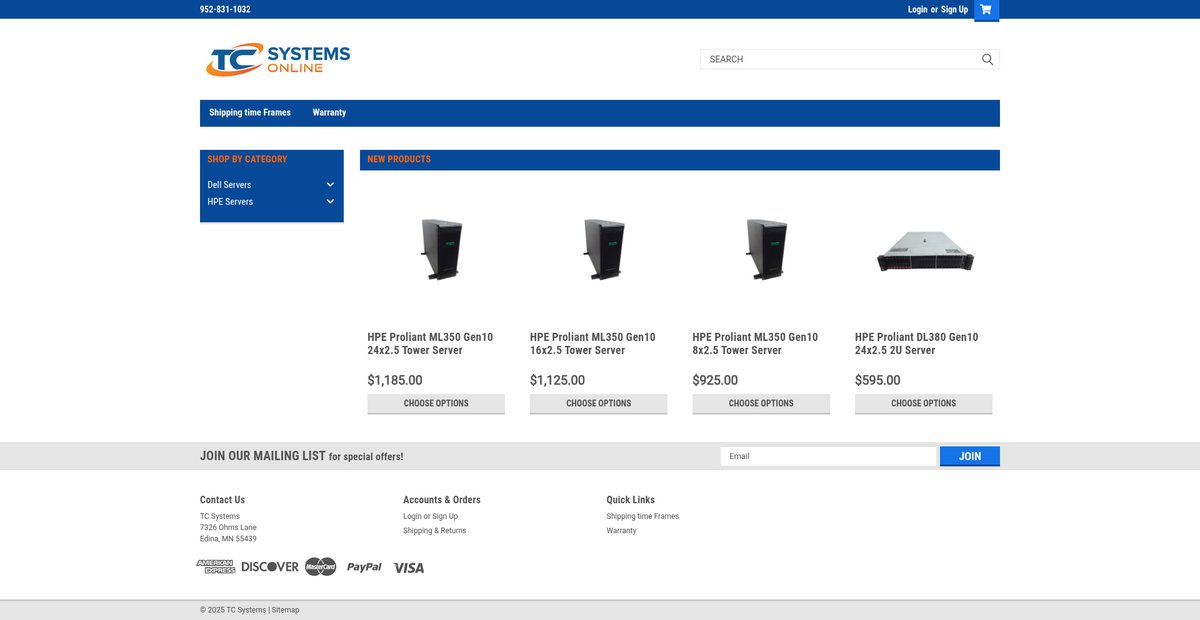The width and height of the screenshot is (1200, 620).
Task: Open HPE Proliant ML350 Gen10 8x2.5 title
Action: point(755,344)
